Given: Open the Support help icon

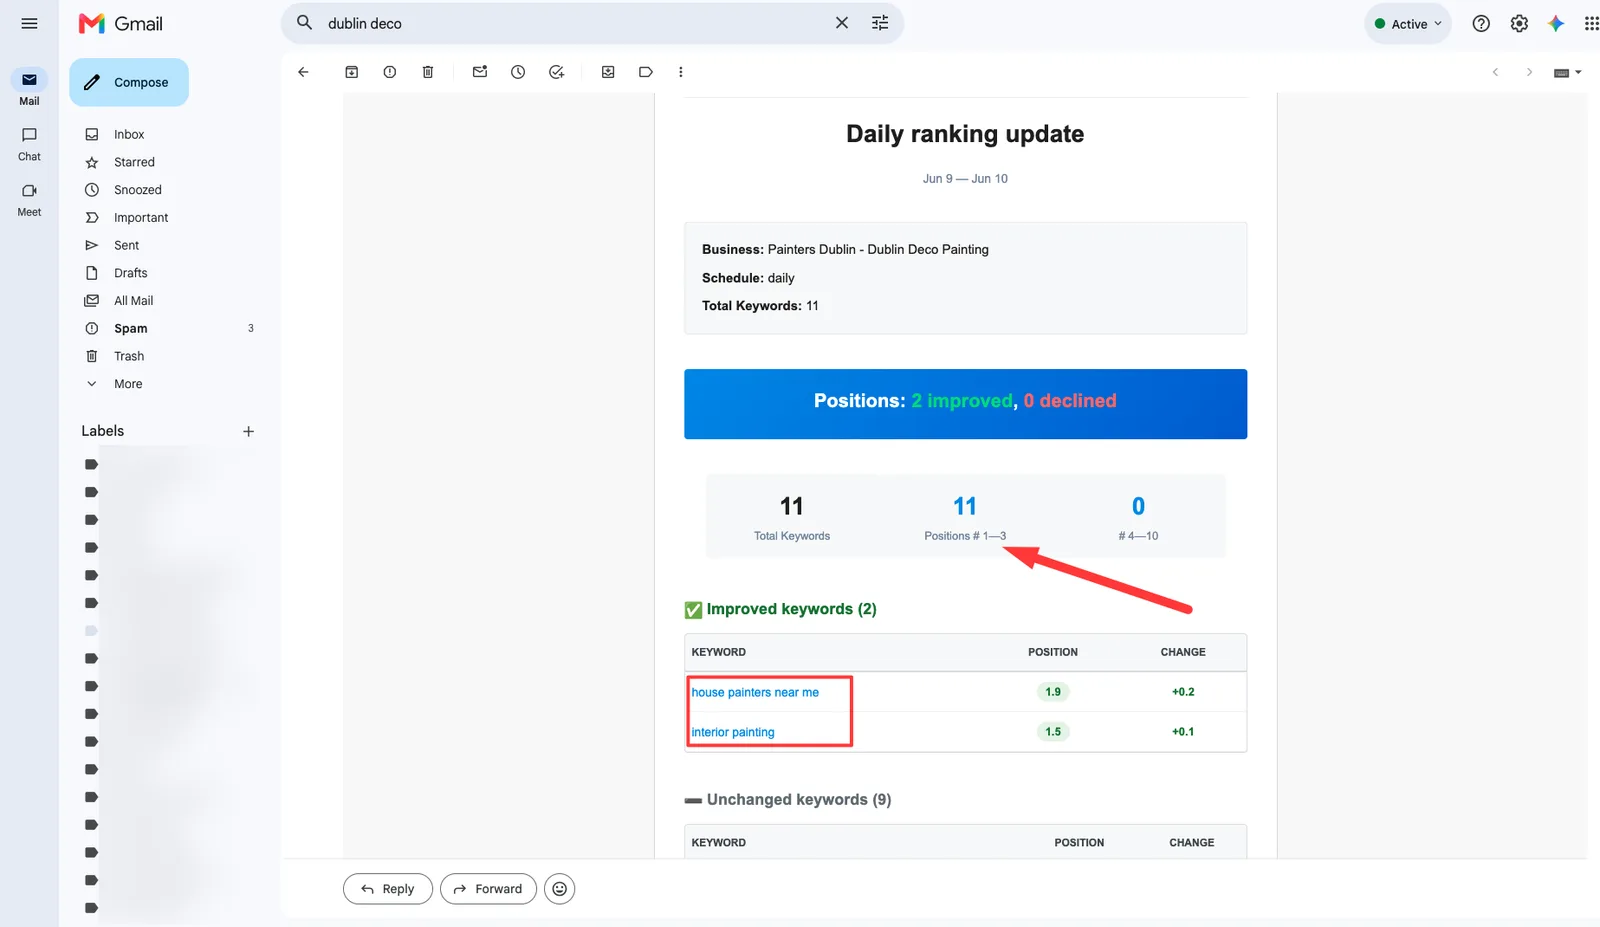Looking at the screenshot, I should 1481,23.
